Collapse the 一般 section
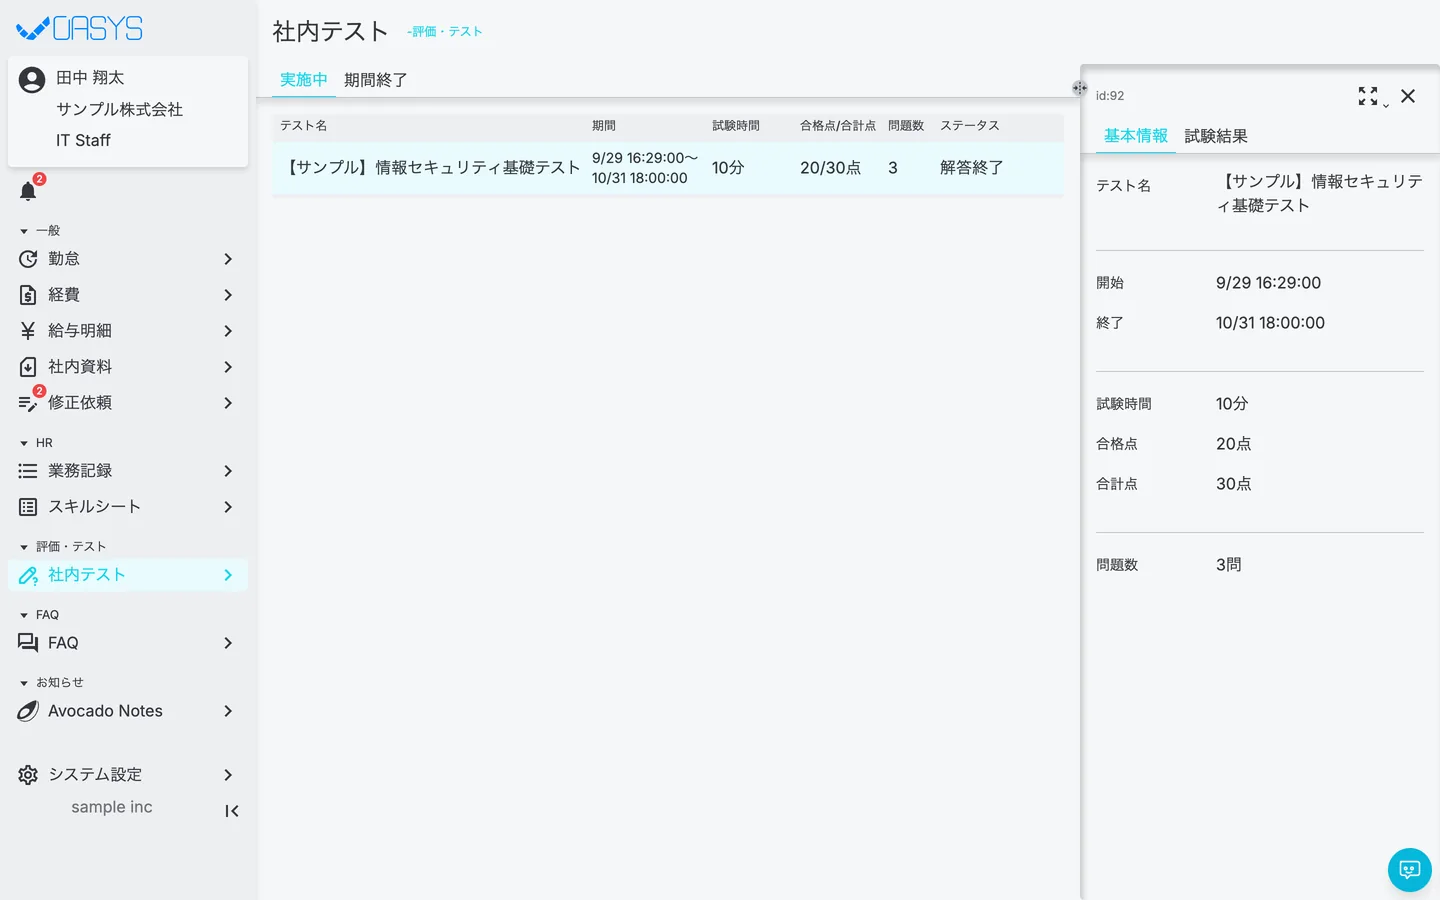 pyautogui.click(x=40, y=231)
